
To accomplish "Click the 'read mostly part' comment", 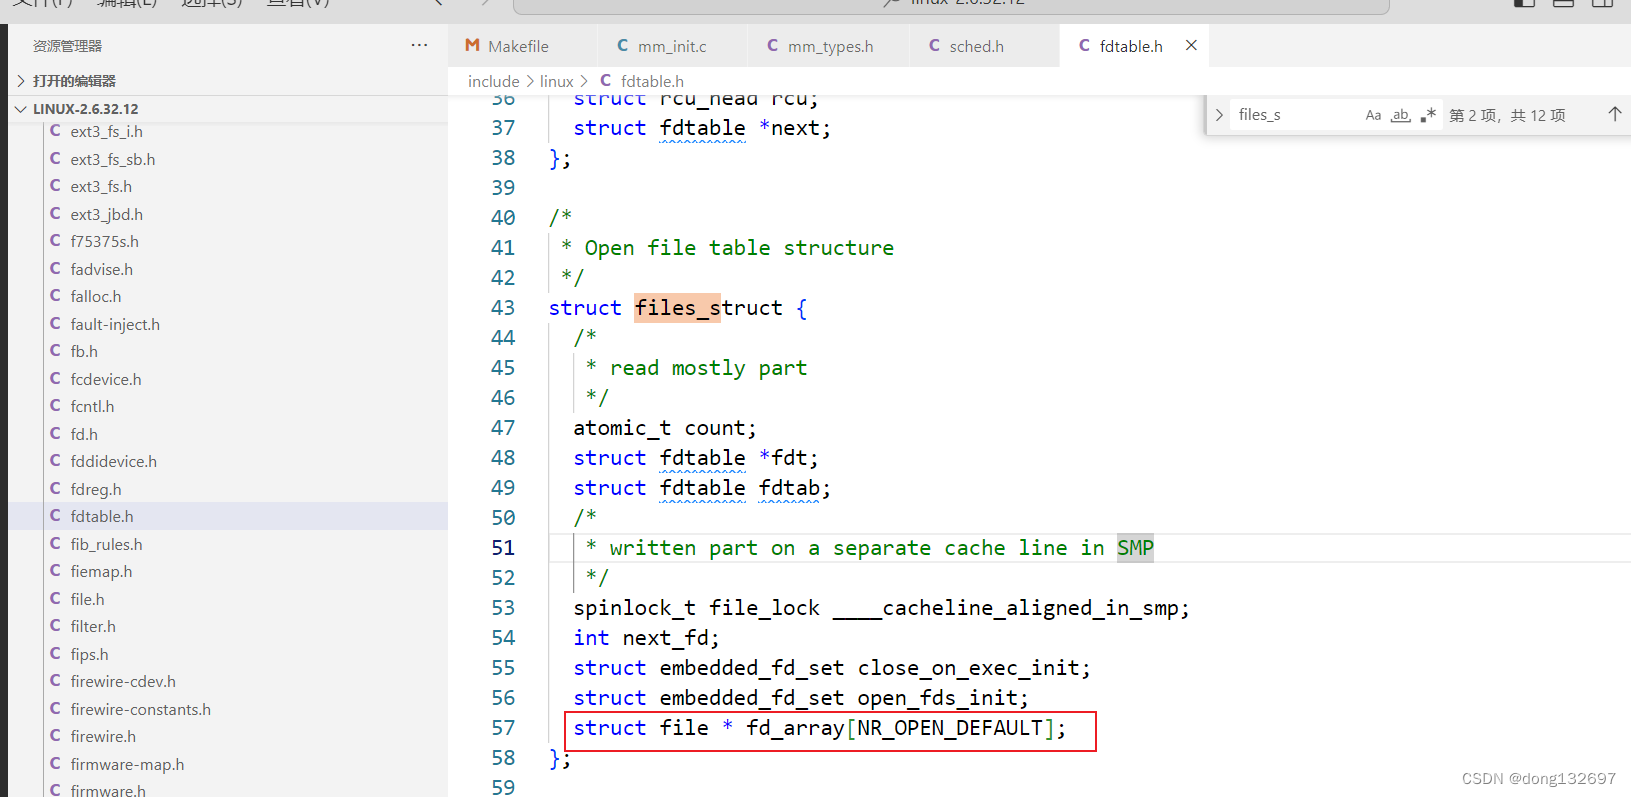I will pyautogui.click(x=708, y=368).
